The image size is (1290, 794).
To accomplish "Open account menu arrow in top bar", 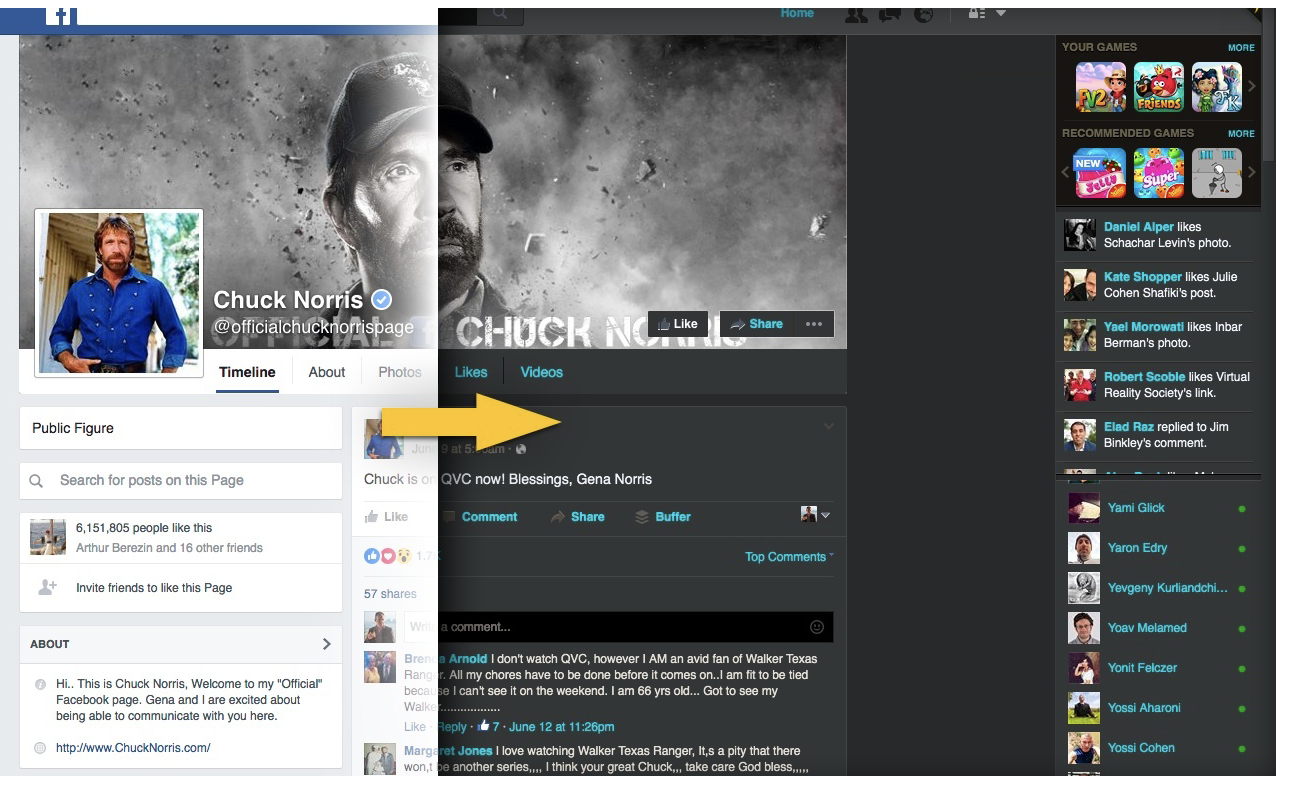I will [1001, 14].
